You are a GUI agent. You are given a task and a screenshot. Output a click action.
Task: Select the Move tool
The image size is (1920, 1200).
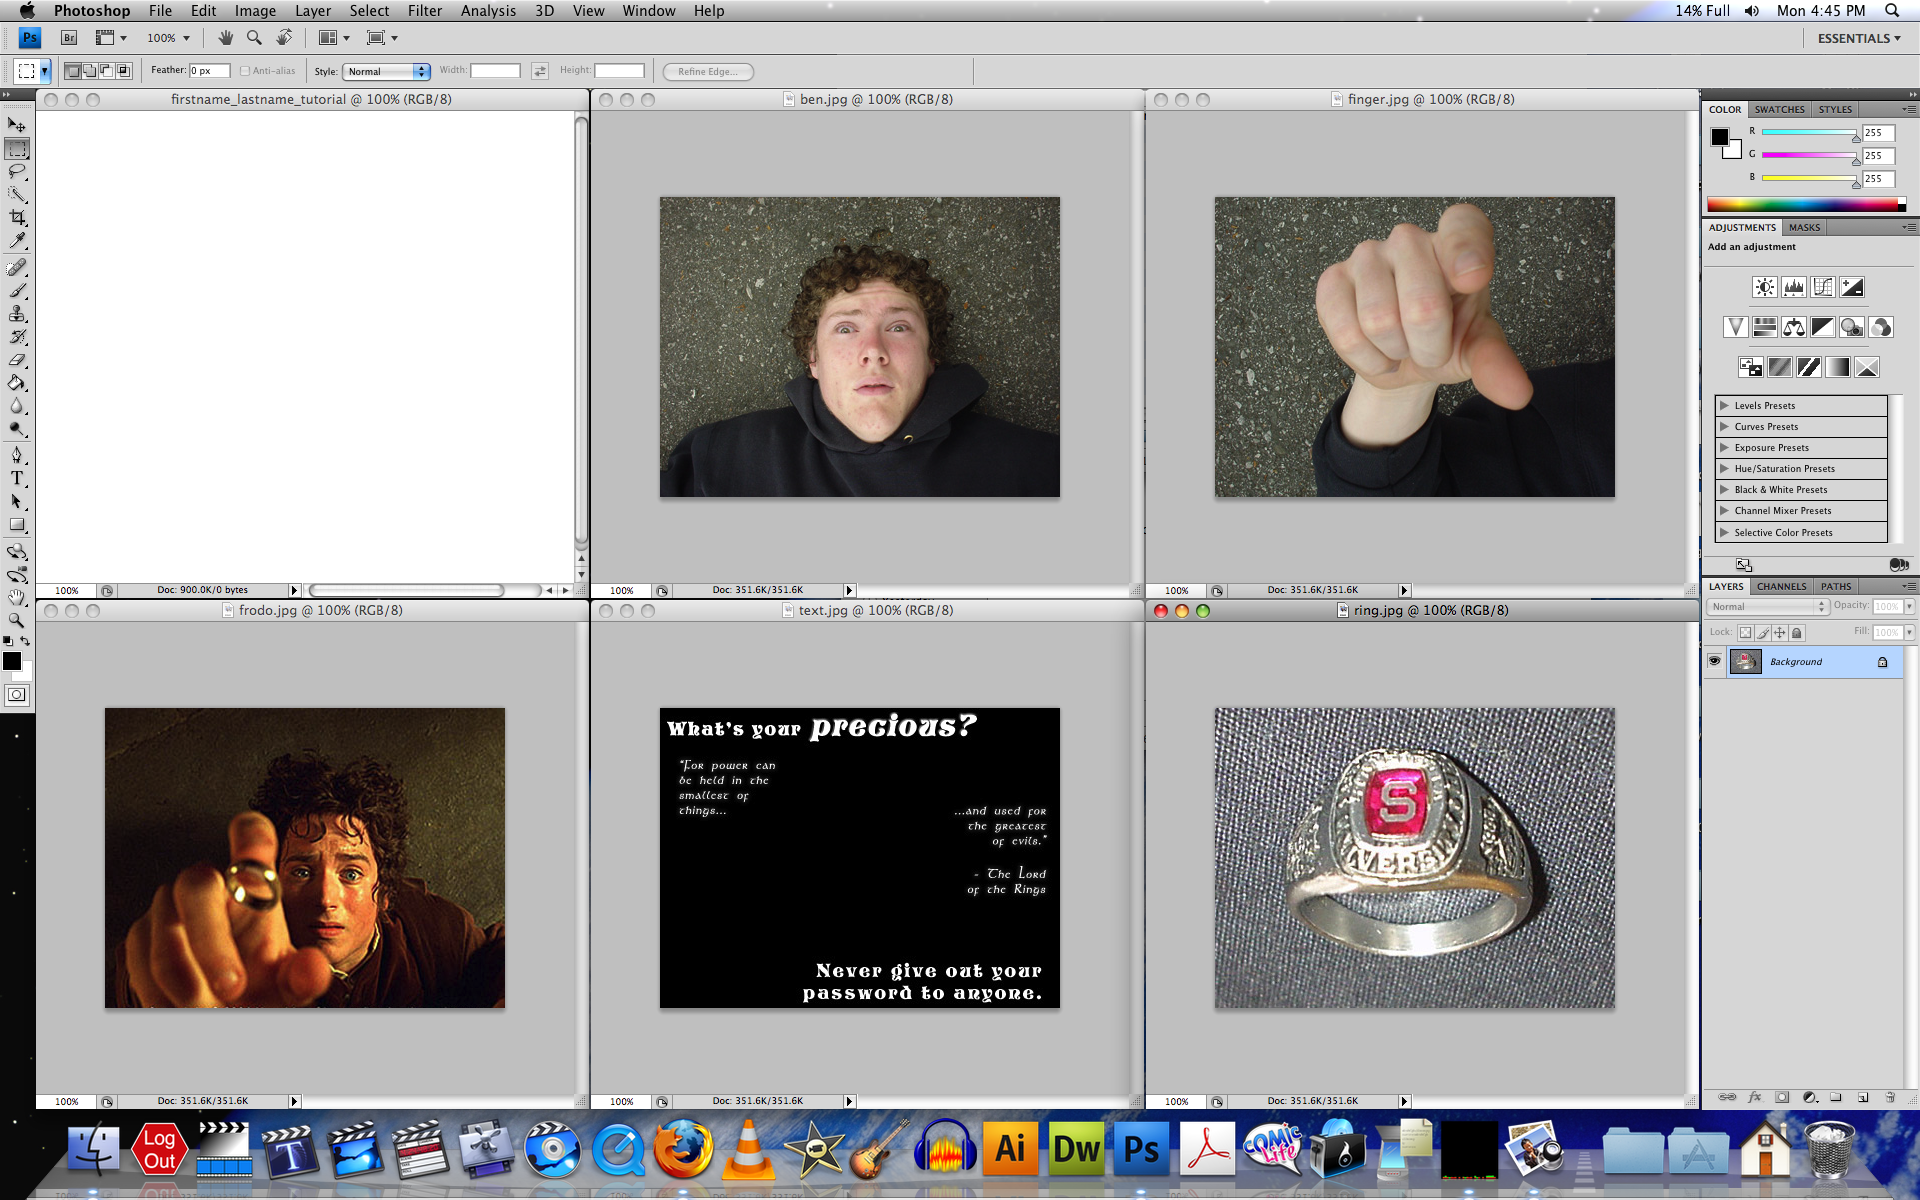tap(17, 125)
